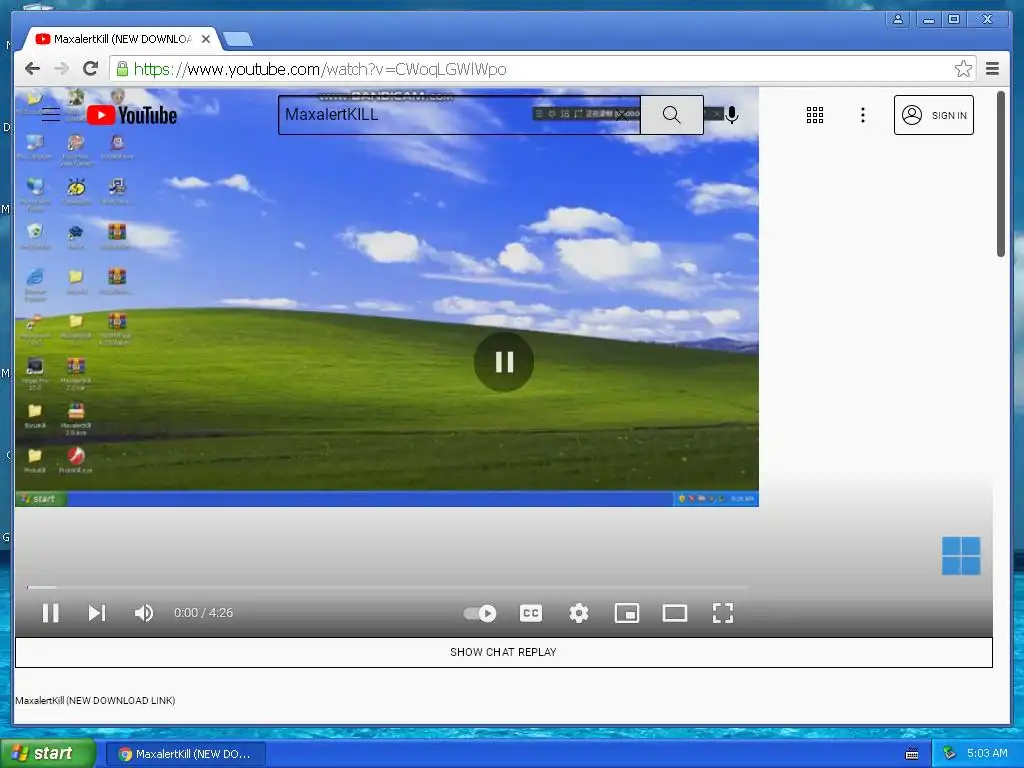1024x768 pixels.
Task: Turn on closed captions
Action: (x=531, y=613)
